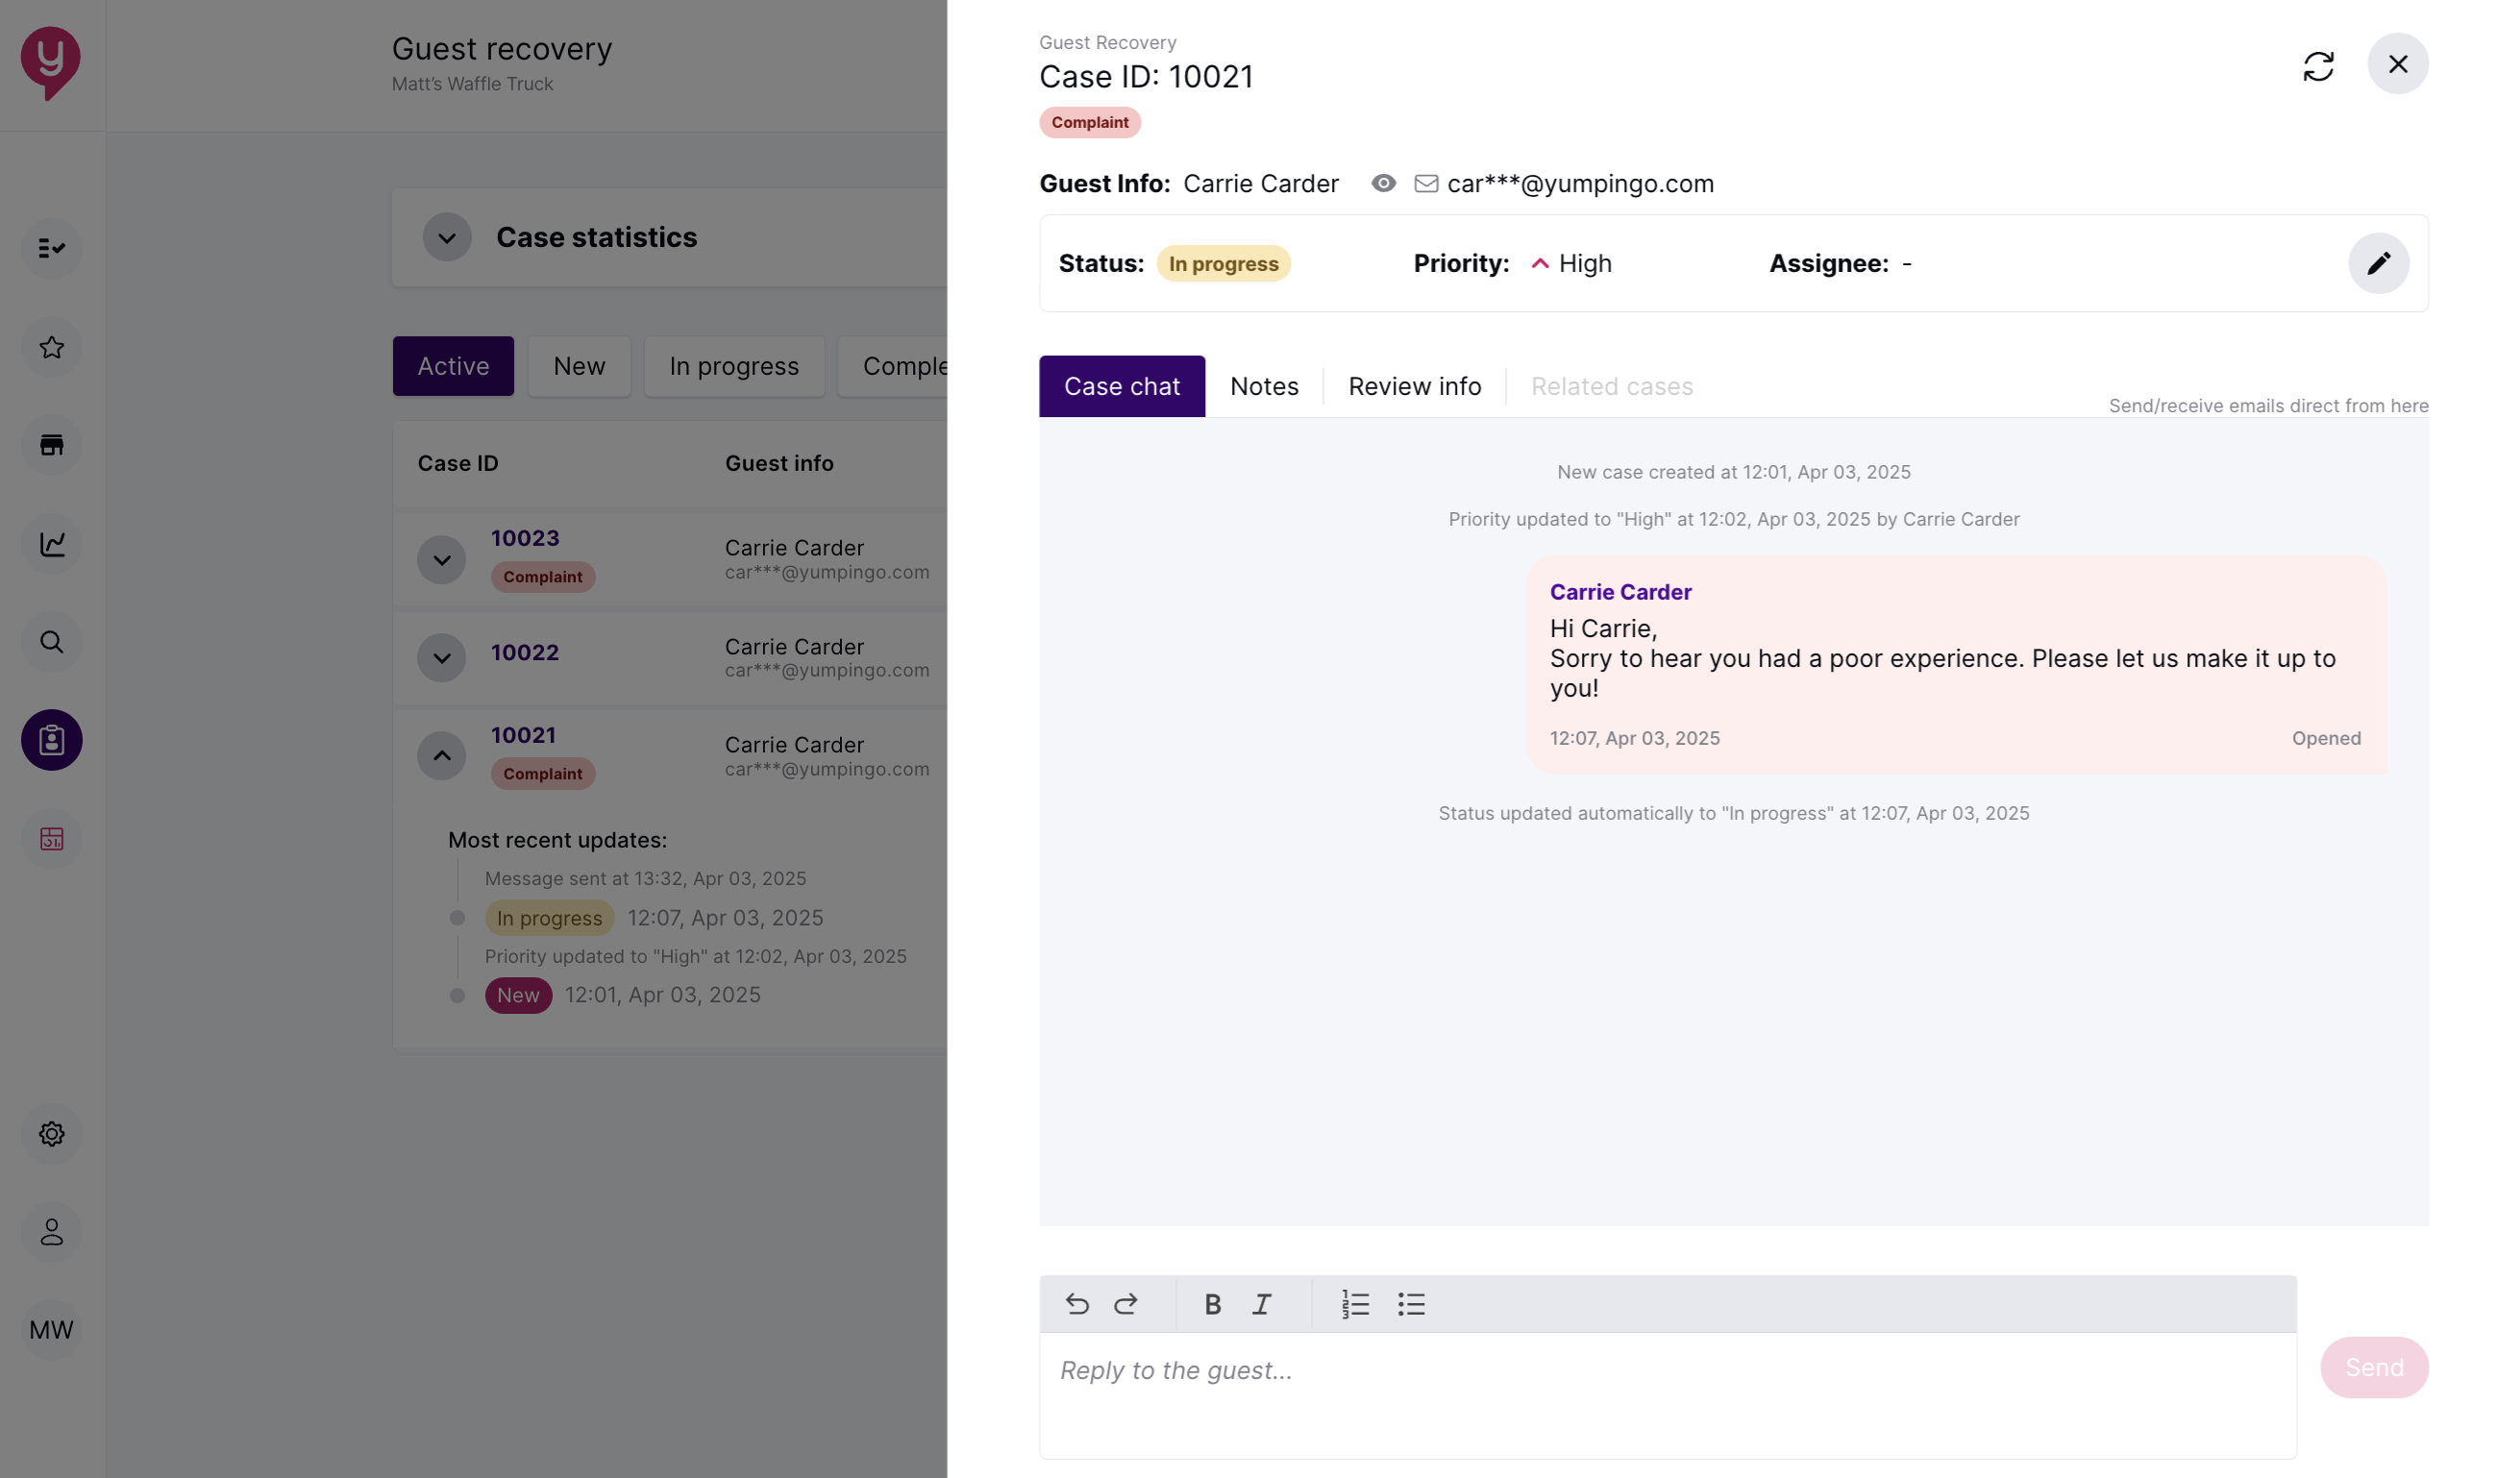The image size is (2520, 1478).
Task: Click the Send reply button
Action: (x=2373, y=1367)
